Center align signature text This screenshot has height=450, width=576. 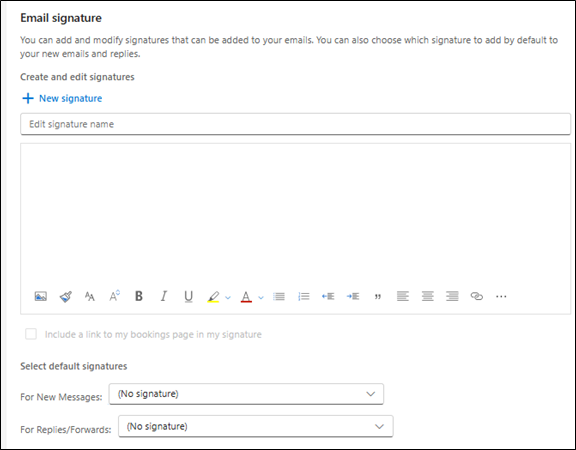(428, 296)
